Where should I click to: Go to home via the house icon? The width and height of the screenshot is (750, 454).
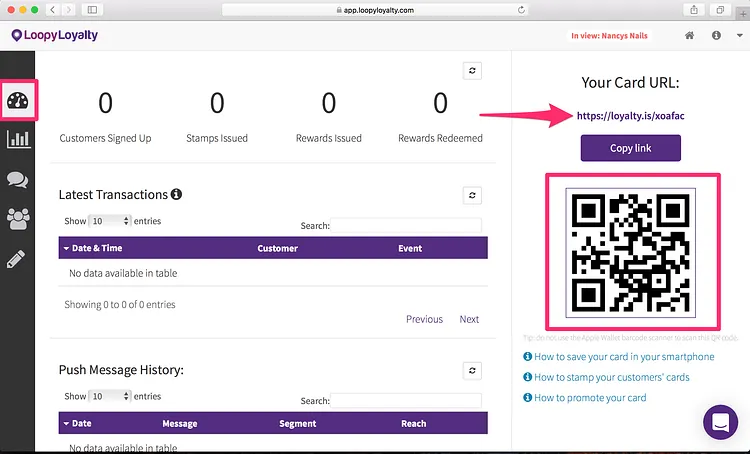click(689, 35)
